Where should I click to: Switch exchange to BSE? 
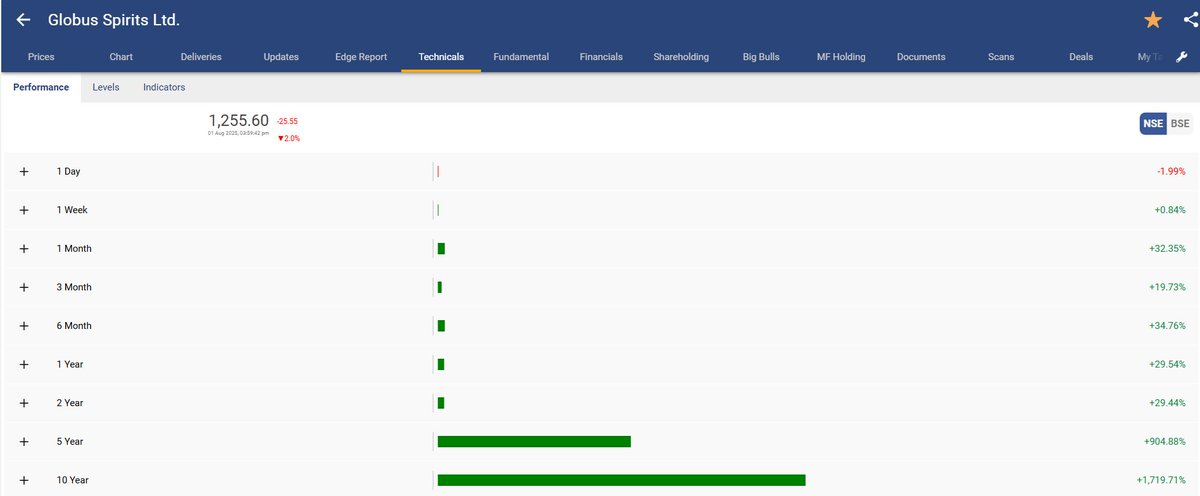click(1180, 123)
